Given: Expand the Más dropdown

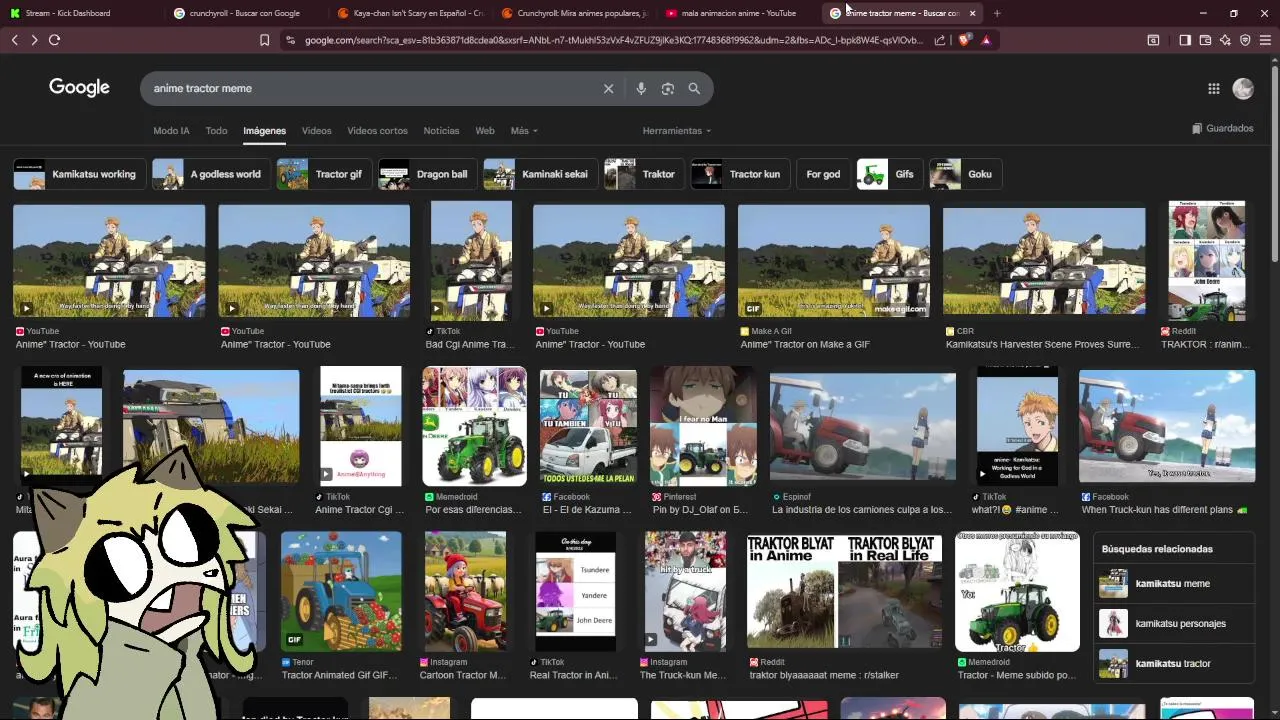Looking at the screenshot, I should pyautogui.click(x=524, y=131).
